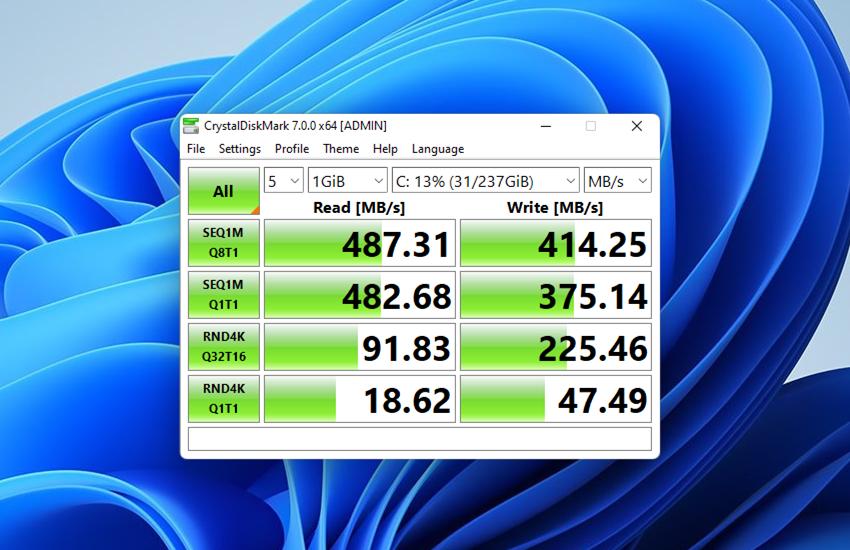The image size is (850, 550).
Task: Open the Help menu
Action: coord(385,148)
